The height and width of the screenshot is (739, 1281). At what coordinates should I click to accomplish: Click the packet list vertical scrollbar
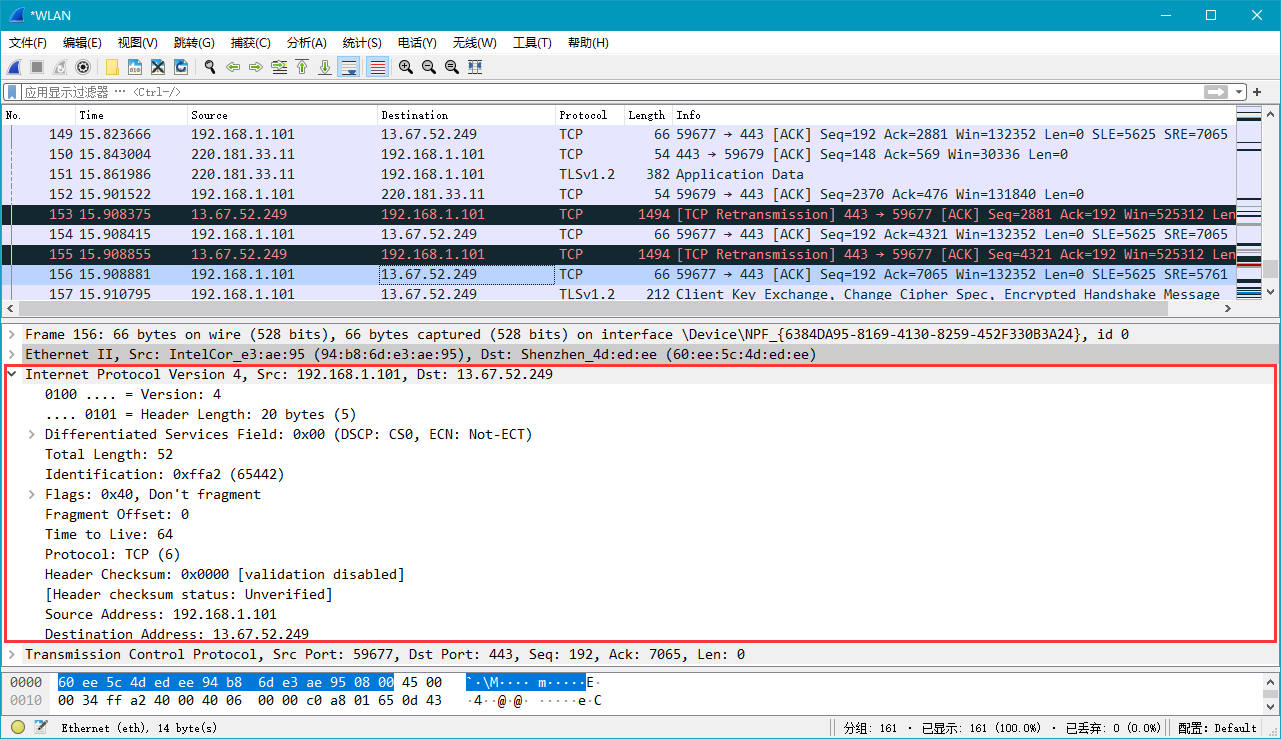(1271, 203)
